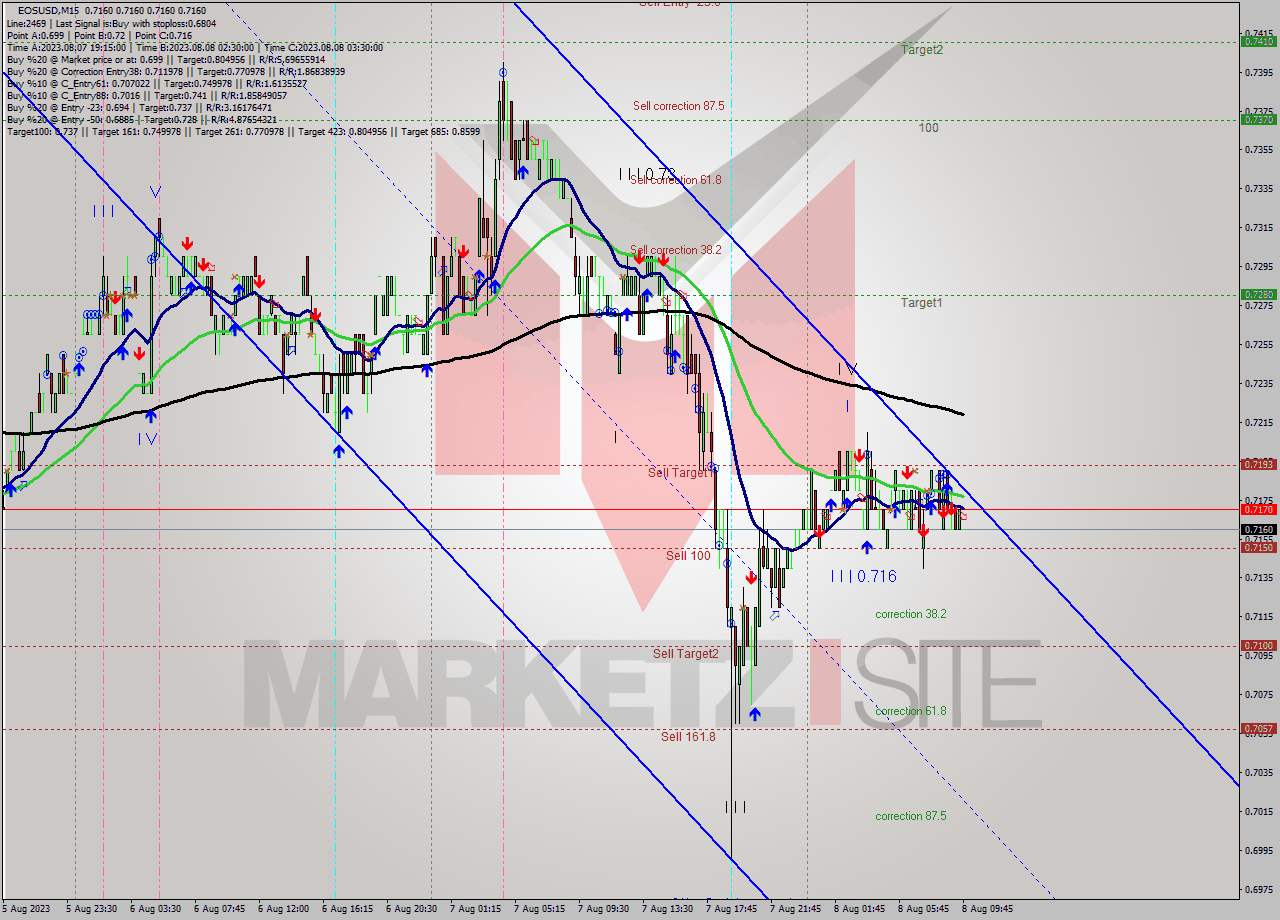1280x920 pixels.
Task: Click the 'I I I 0.716' wave label
Action: point(863,576)
